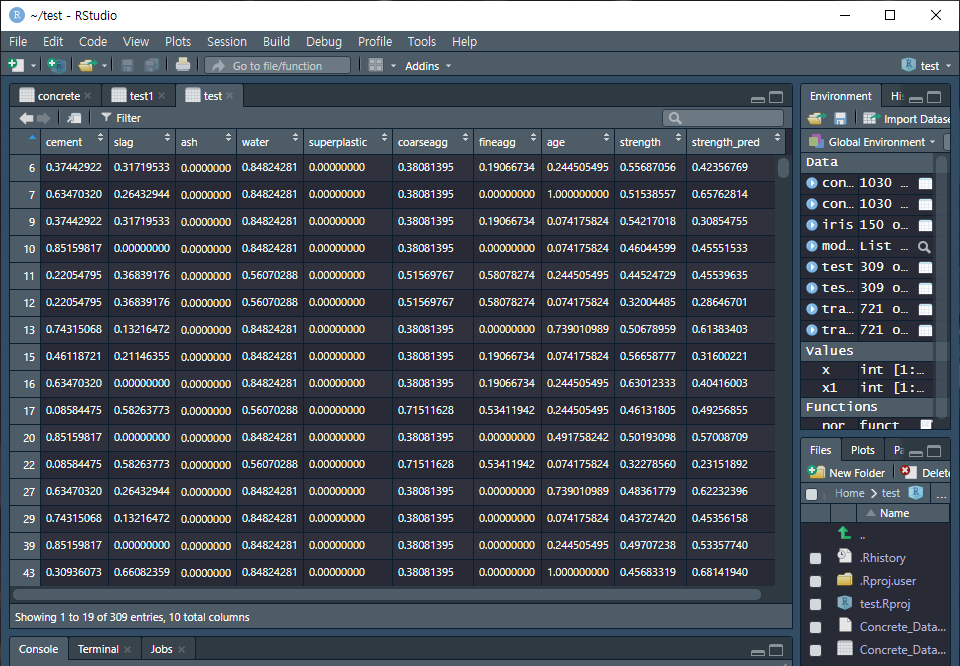Click the Go to file/function field
Image resolution: width=960 pixels, height=666 pixels.
tap(277, 65)
